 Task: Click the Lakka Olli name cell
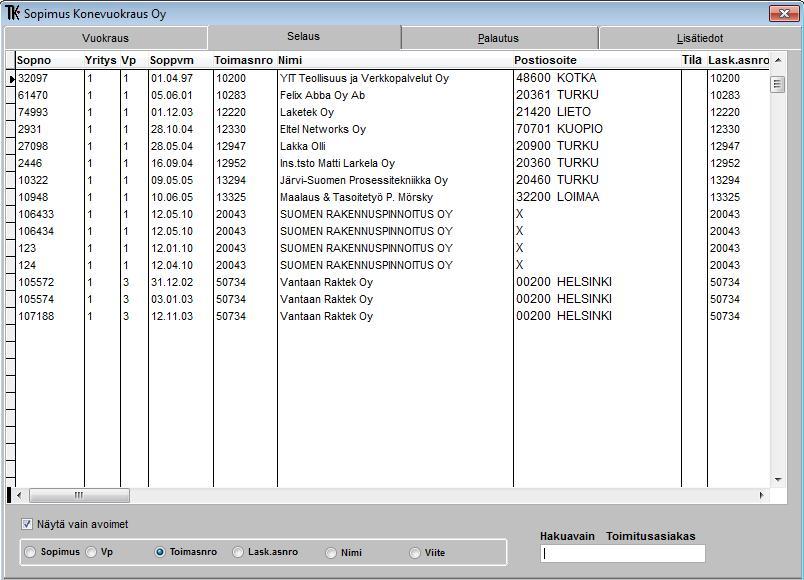coord(395,146)
